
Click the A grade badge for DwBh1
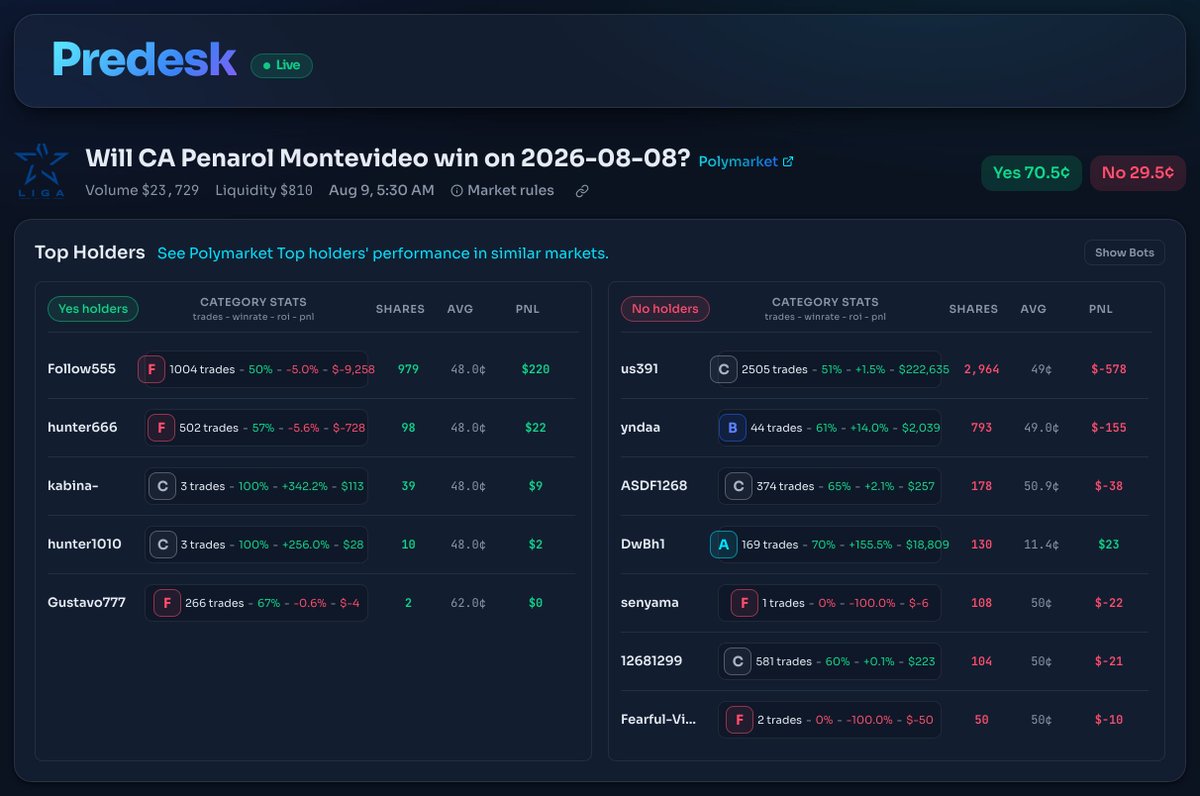[x=724, y=544]
